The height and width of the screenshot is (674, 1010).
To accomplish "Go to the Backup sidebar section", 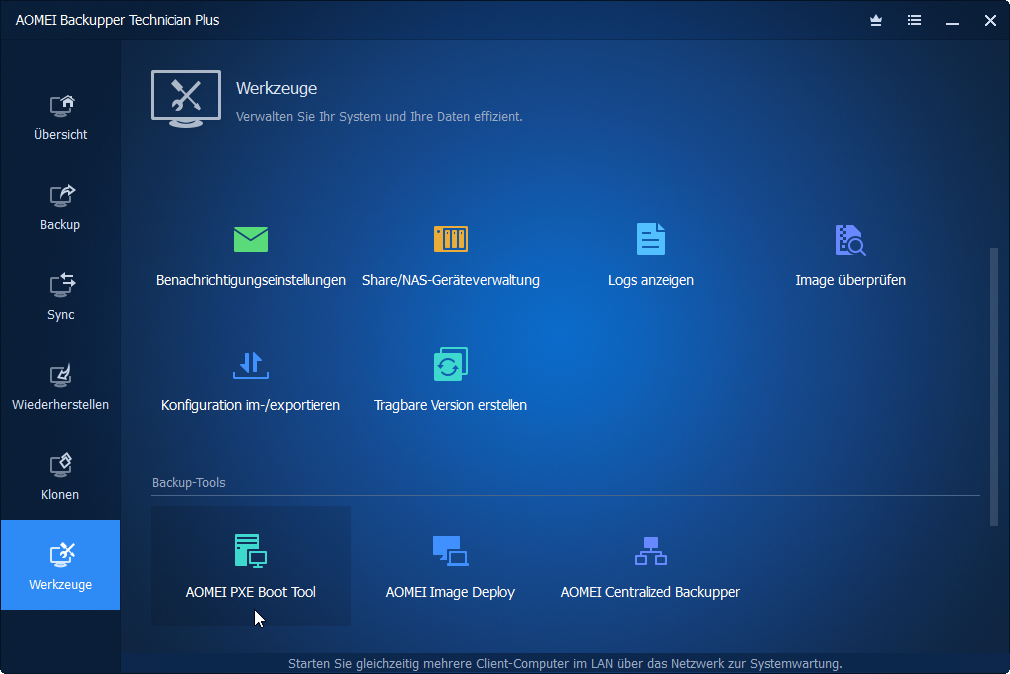I will (x=61, y=208).
